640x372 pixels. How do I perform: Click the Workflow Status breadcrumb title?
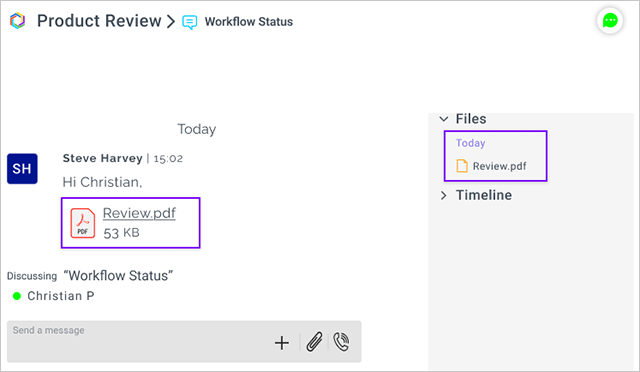pos(249,22)
